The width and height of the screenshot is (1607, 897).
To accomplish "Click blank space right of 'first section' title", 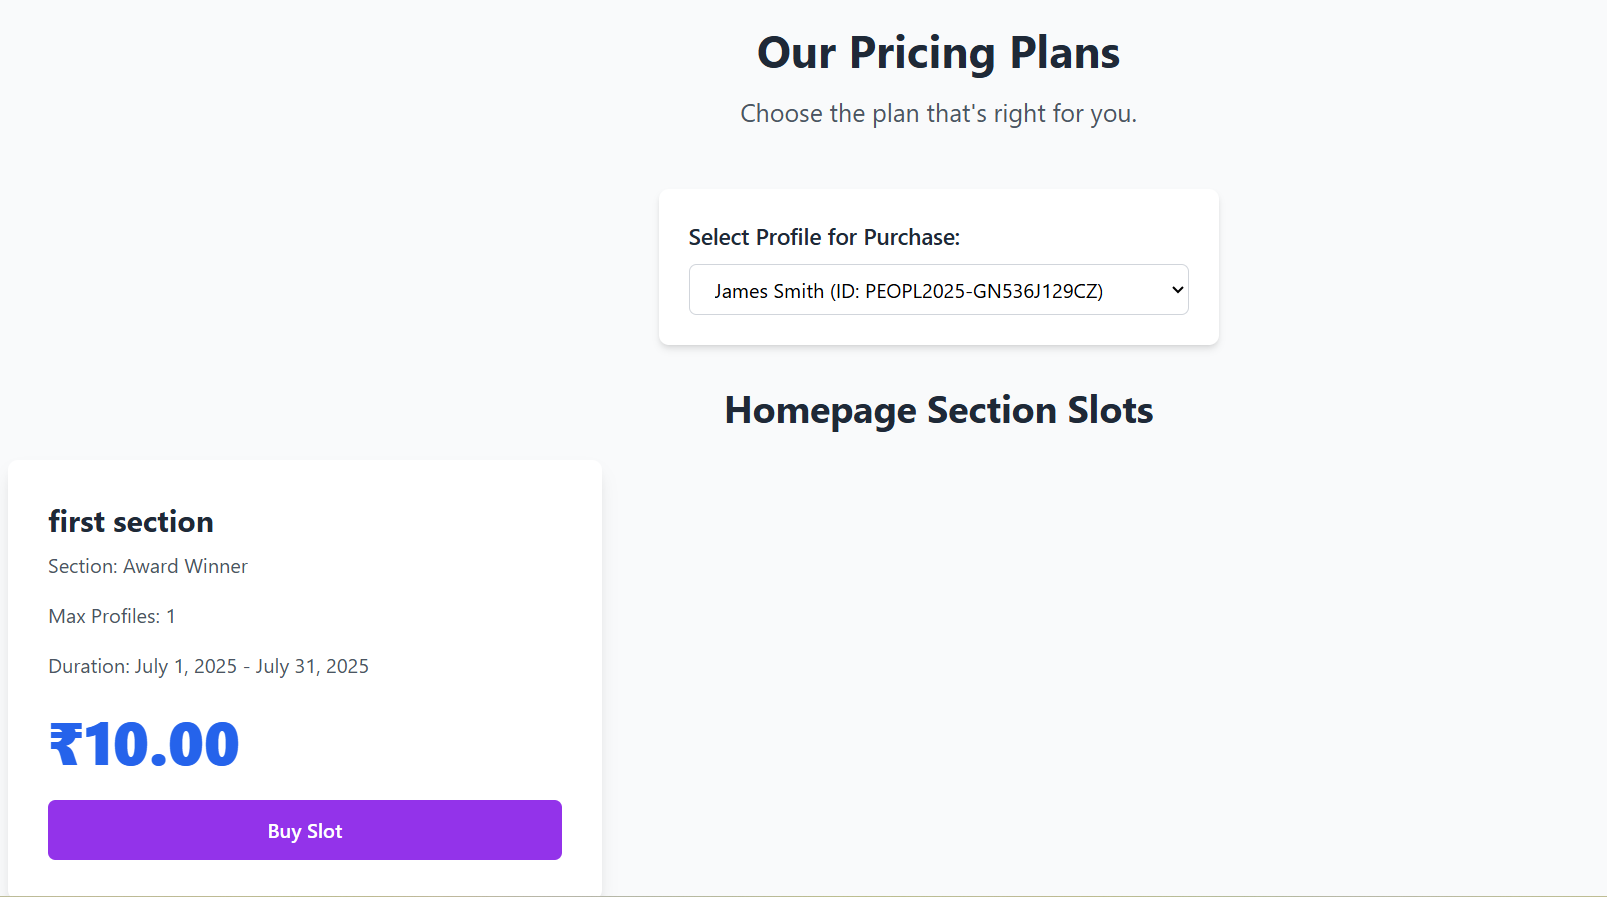I will click(x=400, y=522).
